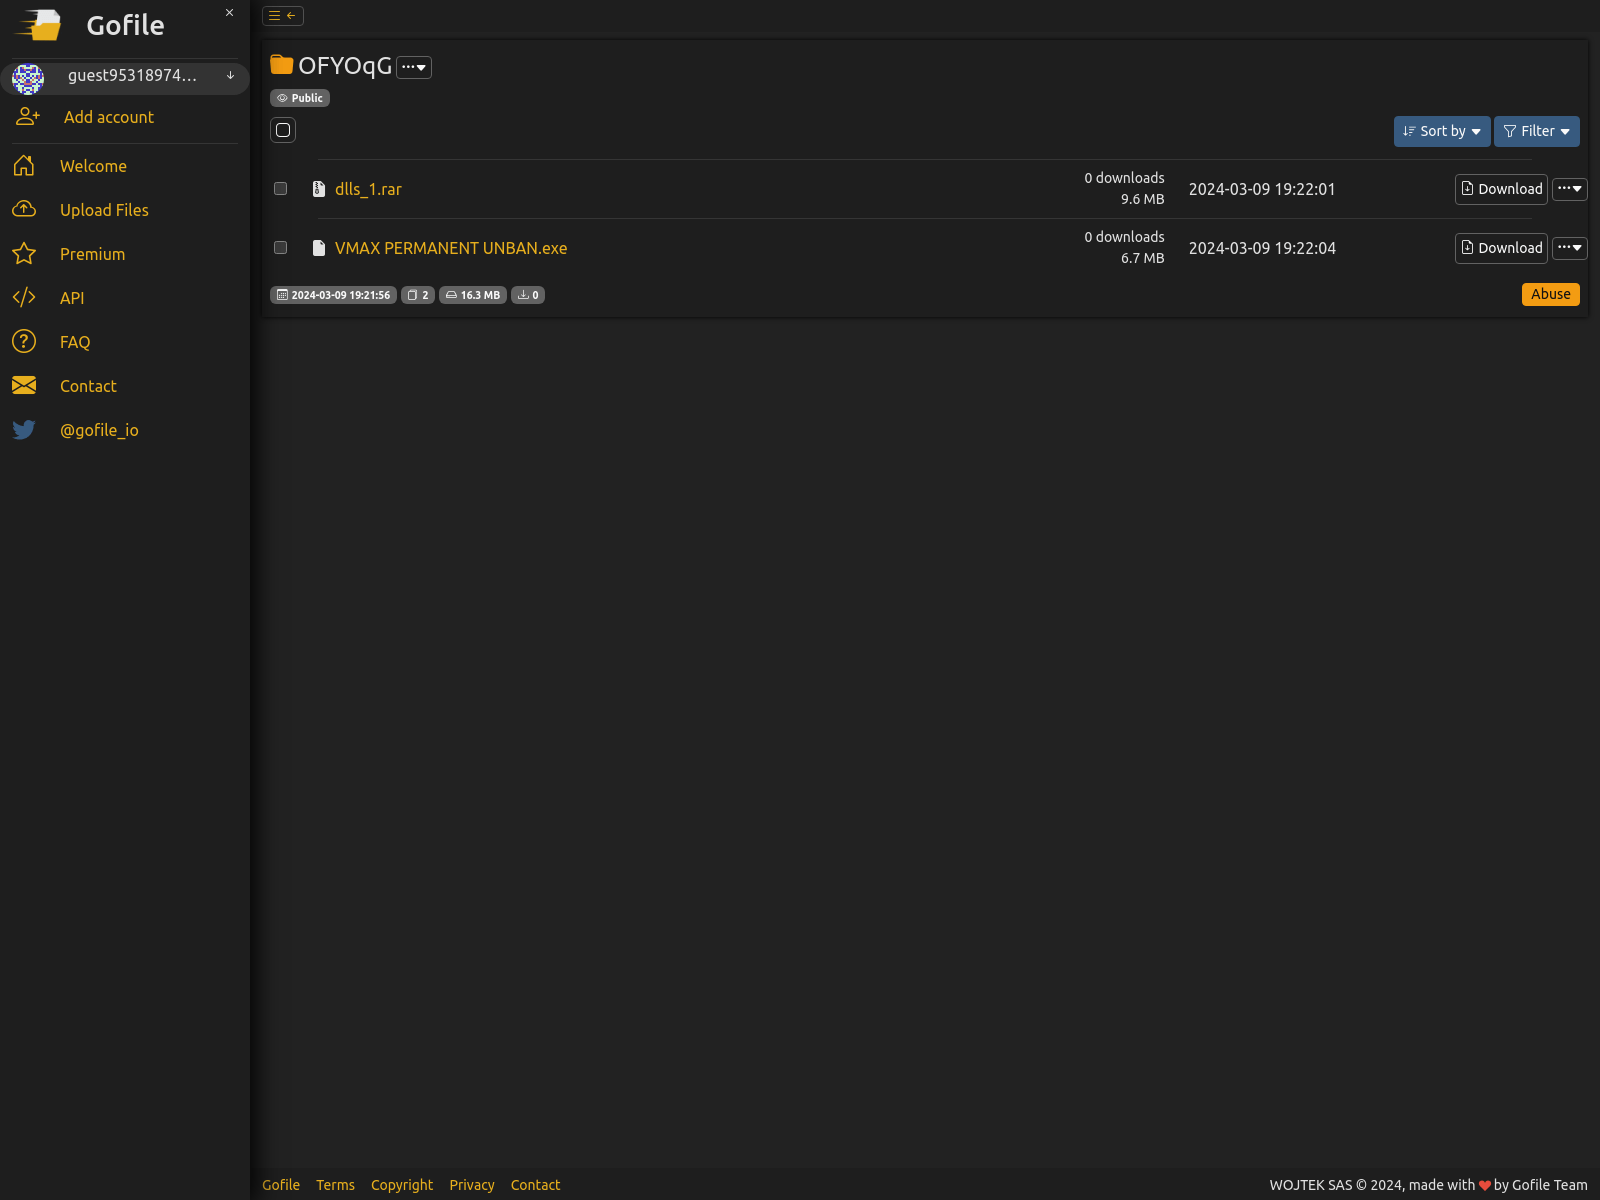Screen dimensions: 1600x1200
Task: Open the @gofile_io Twitter link
Action: 99,430
